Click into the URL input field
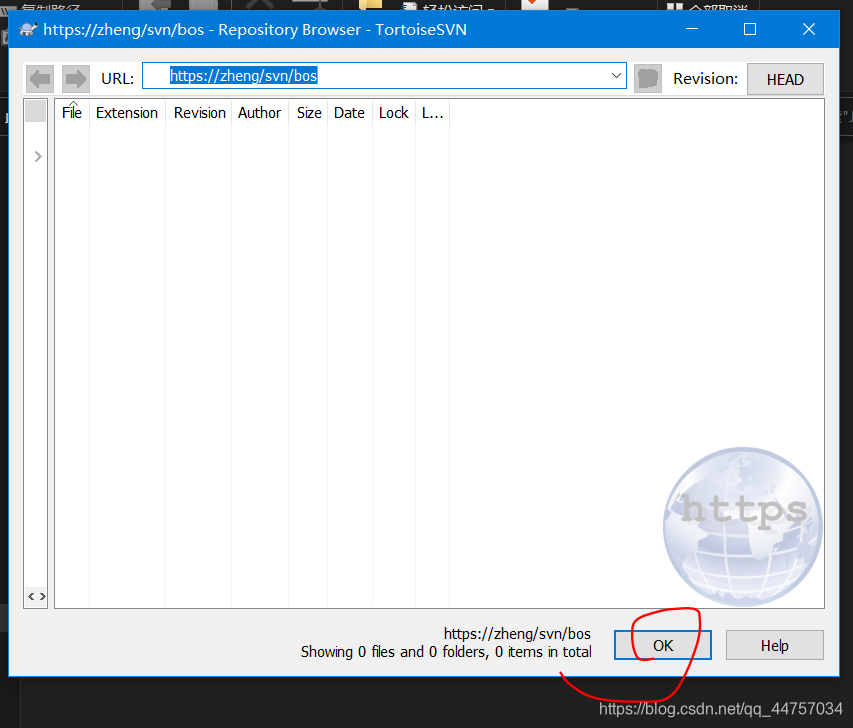The width and height of the screenshot is (853, 728). pyautogui.click(x=384, y=76)
